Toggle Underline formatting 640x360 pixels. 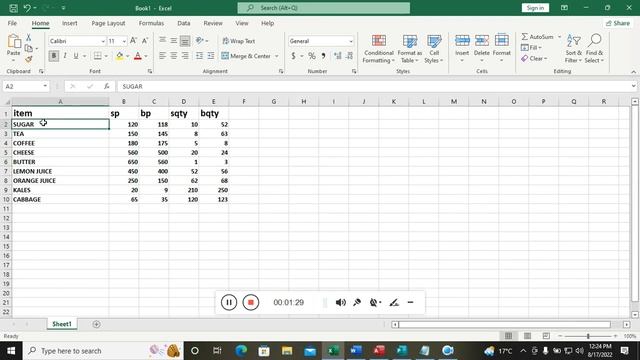pos(76,56)
